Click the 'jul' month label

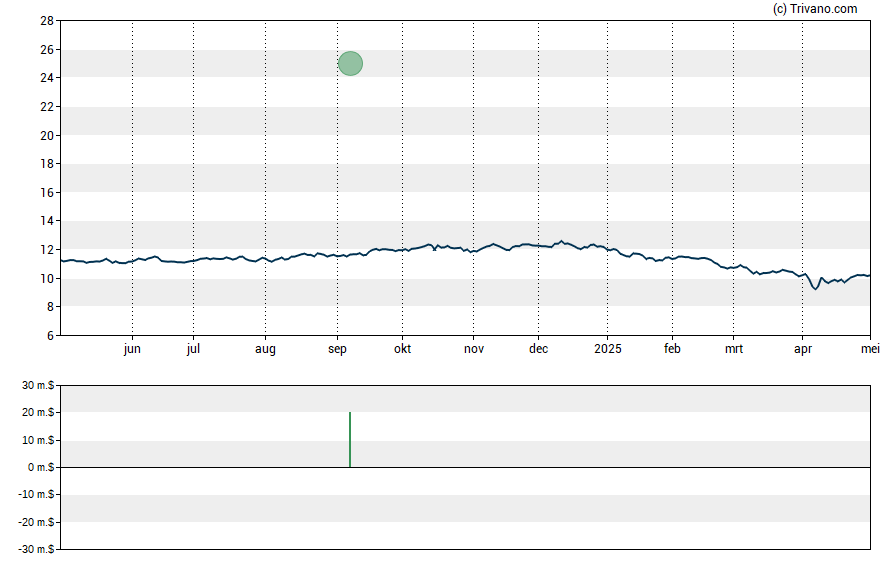click(x=193, y=349)
